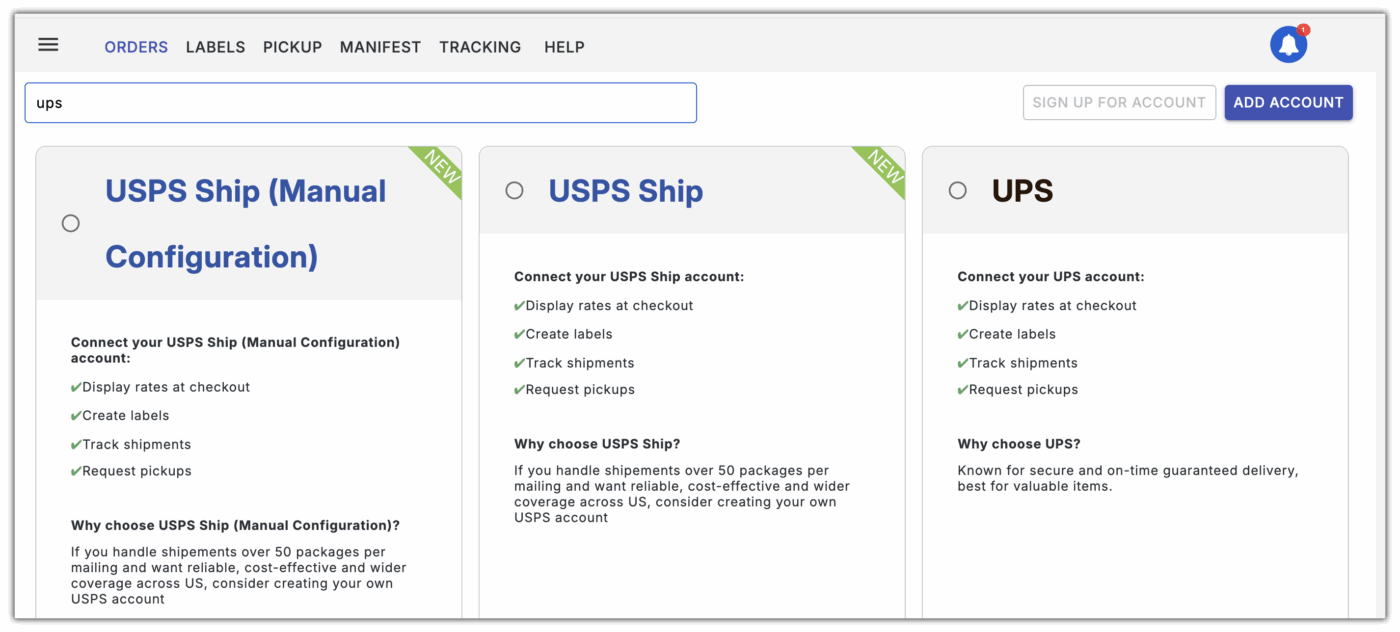Click the SIGN UP FOR ACCOUNT button
Viewport: 1400px width, 632px height.
tap(1119, 102)
